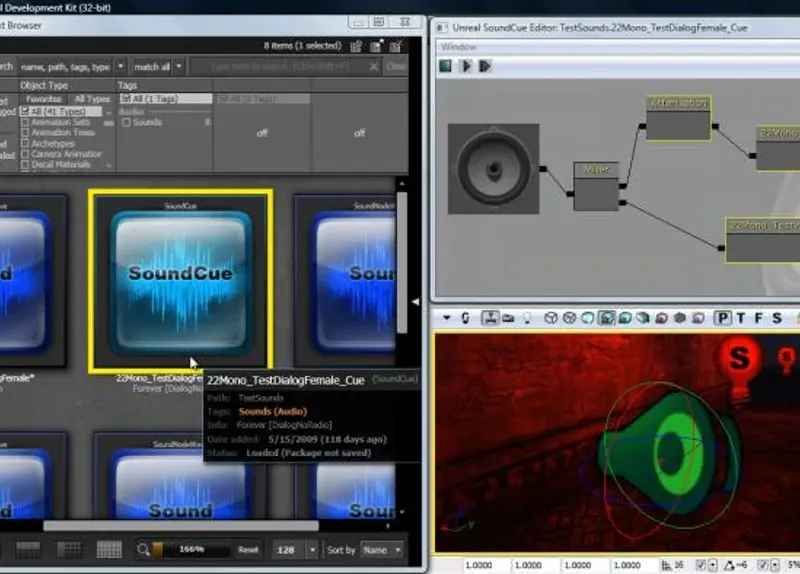
Task: Clear the search field with X
Action: click(373, 66)
